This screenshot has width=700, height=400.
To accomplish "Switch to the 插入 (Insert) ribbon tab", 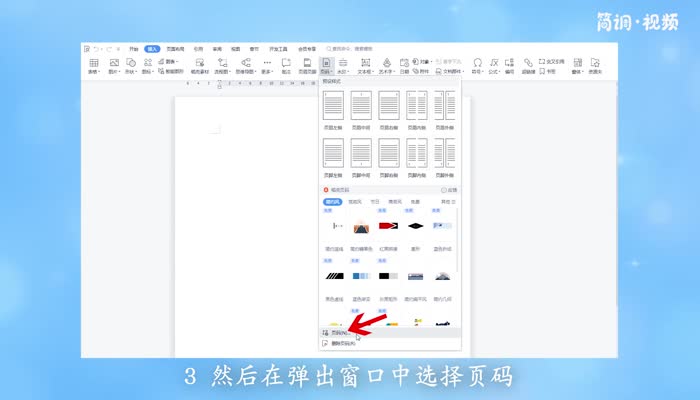I will click(152, 48).
